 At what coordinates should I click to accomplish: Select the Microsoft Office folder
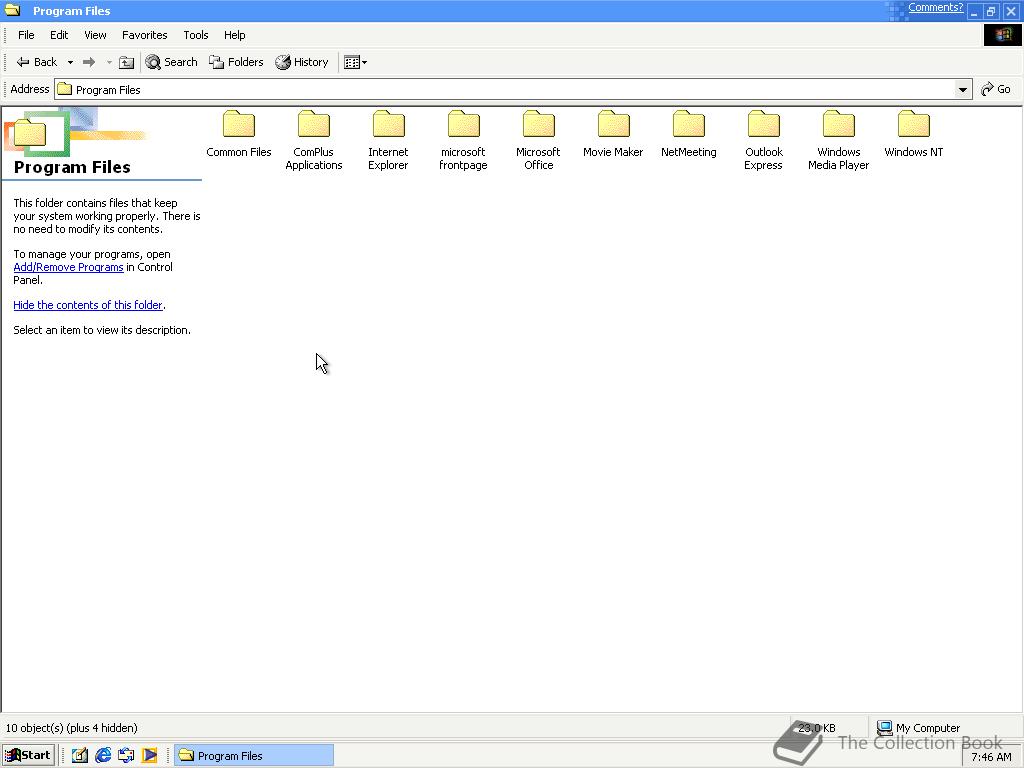[538, 140]
